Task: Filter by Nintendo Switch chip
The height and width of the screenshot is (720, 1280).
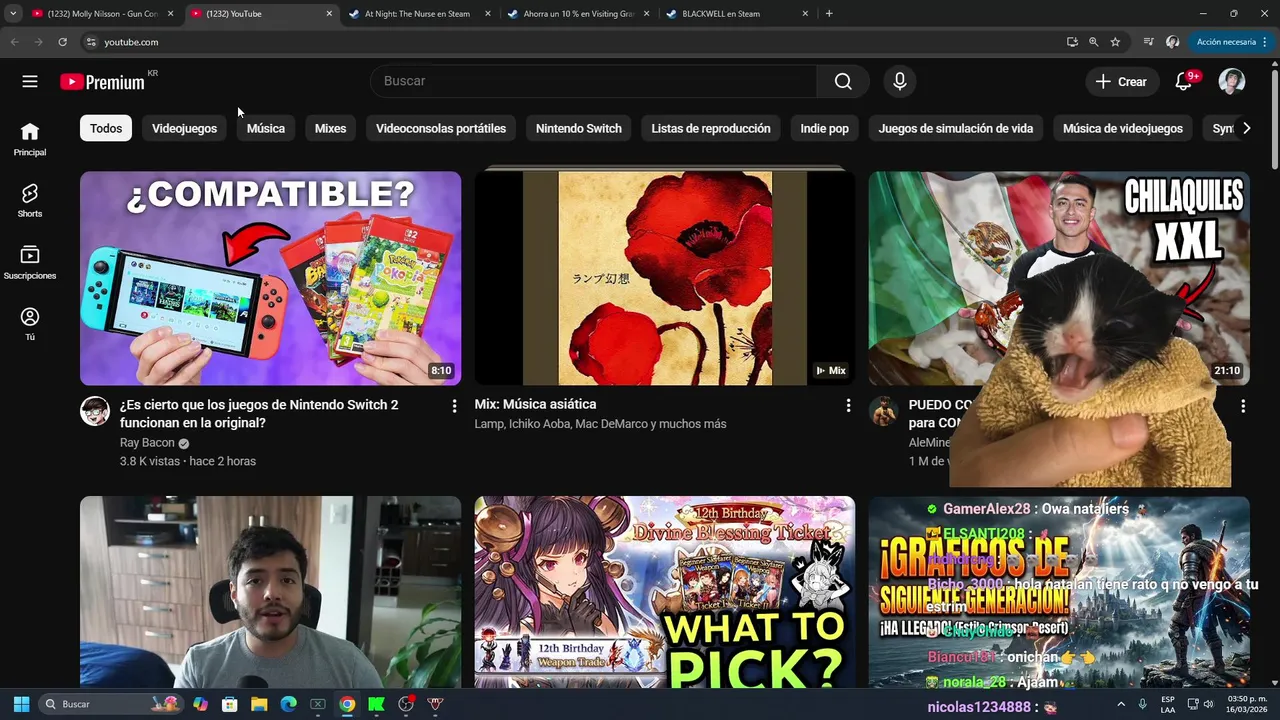Action: pyautogui.click(x=579, y=128)
